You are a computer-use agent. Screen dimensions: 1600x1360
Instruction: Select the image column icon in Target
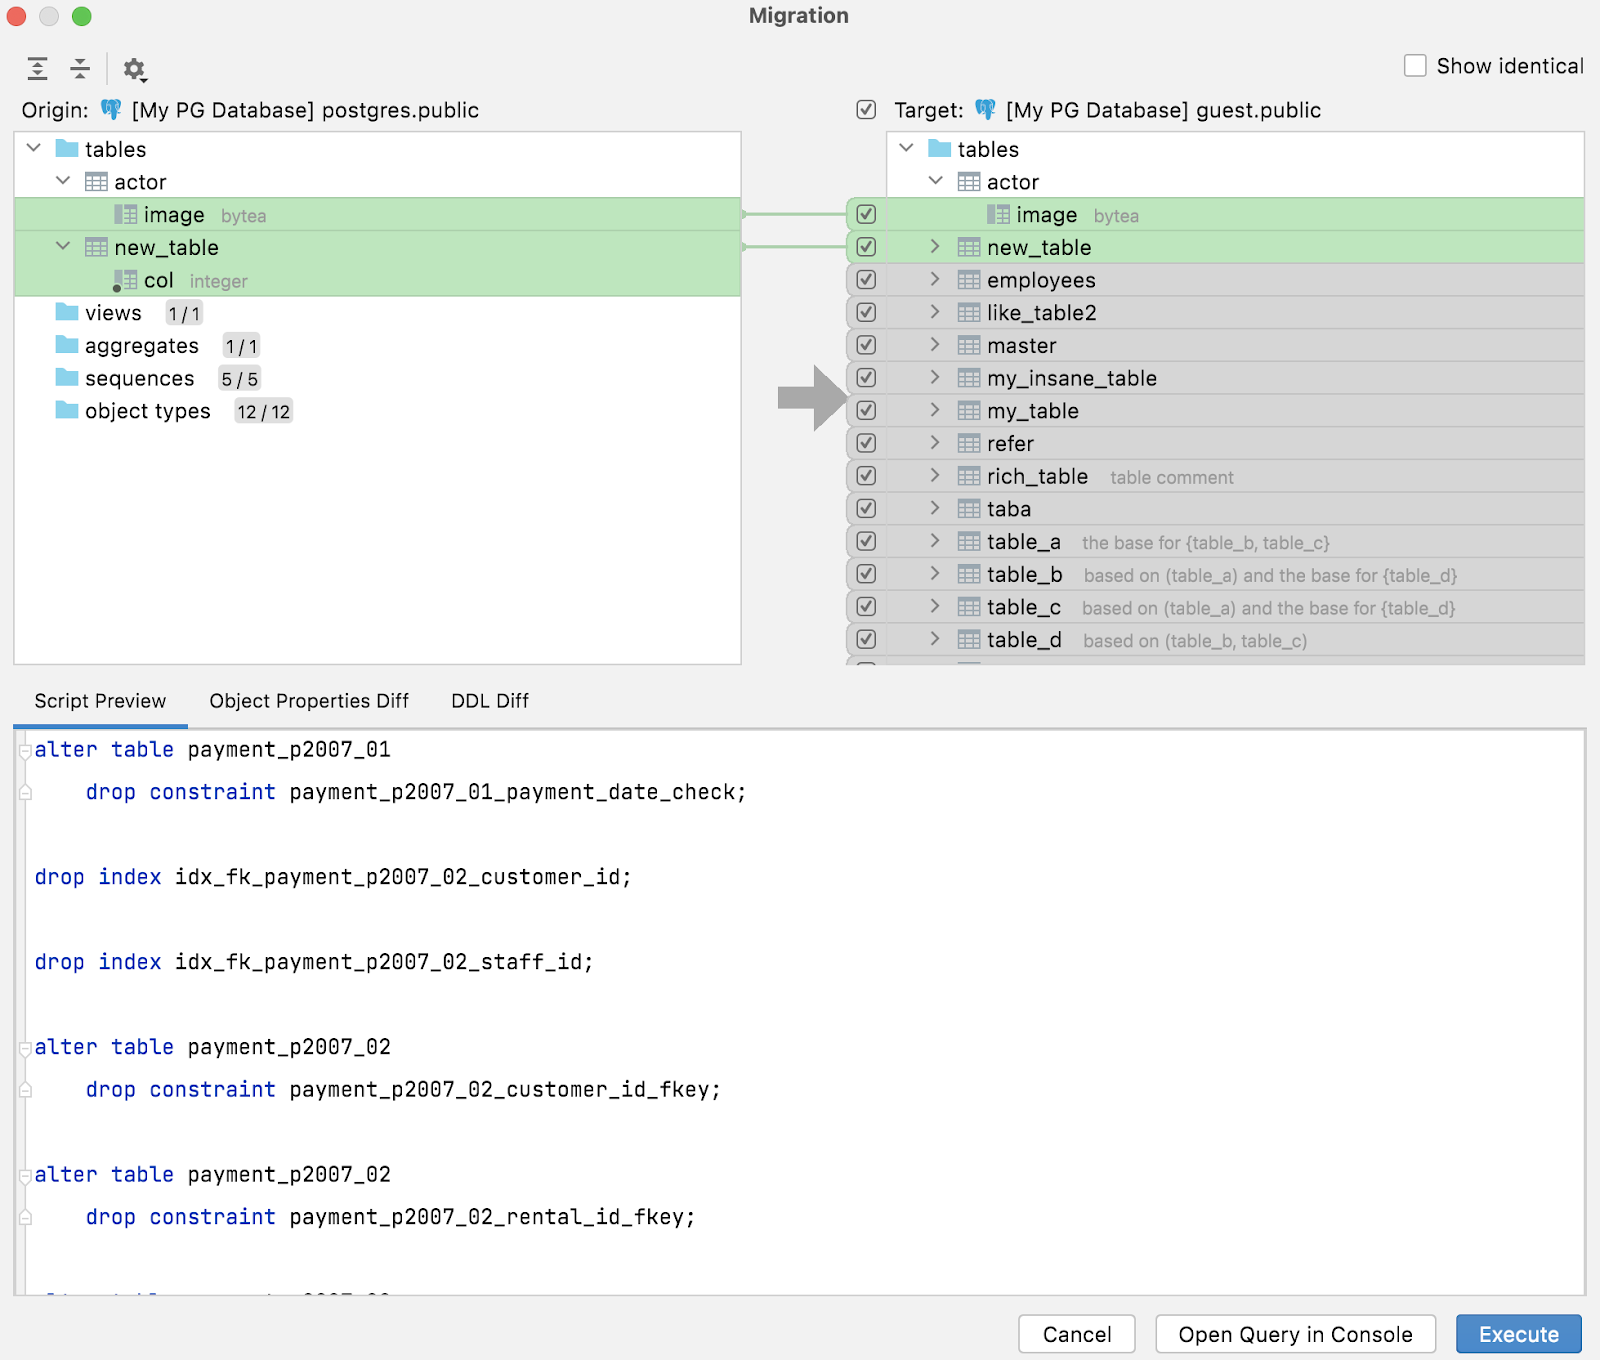click(x=998, y=215)
